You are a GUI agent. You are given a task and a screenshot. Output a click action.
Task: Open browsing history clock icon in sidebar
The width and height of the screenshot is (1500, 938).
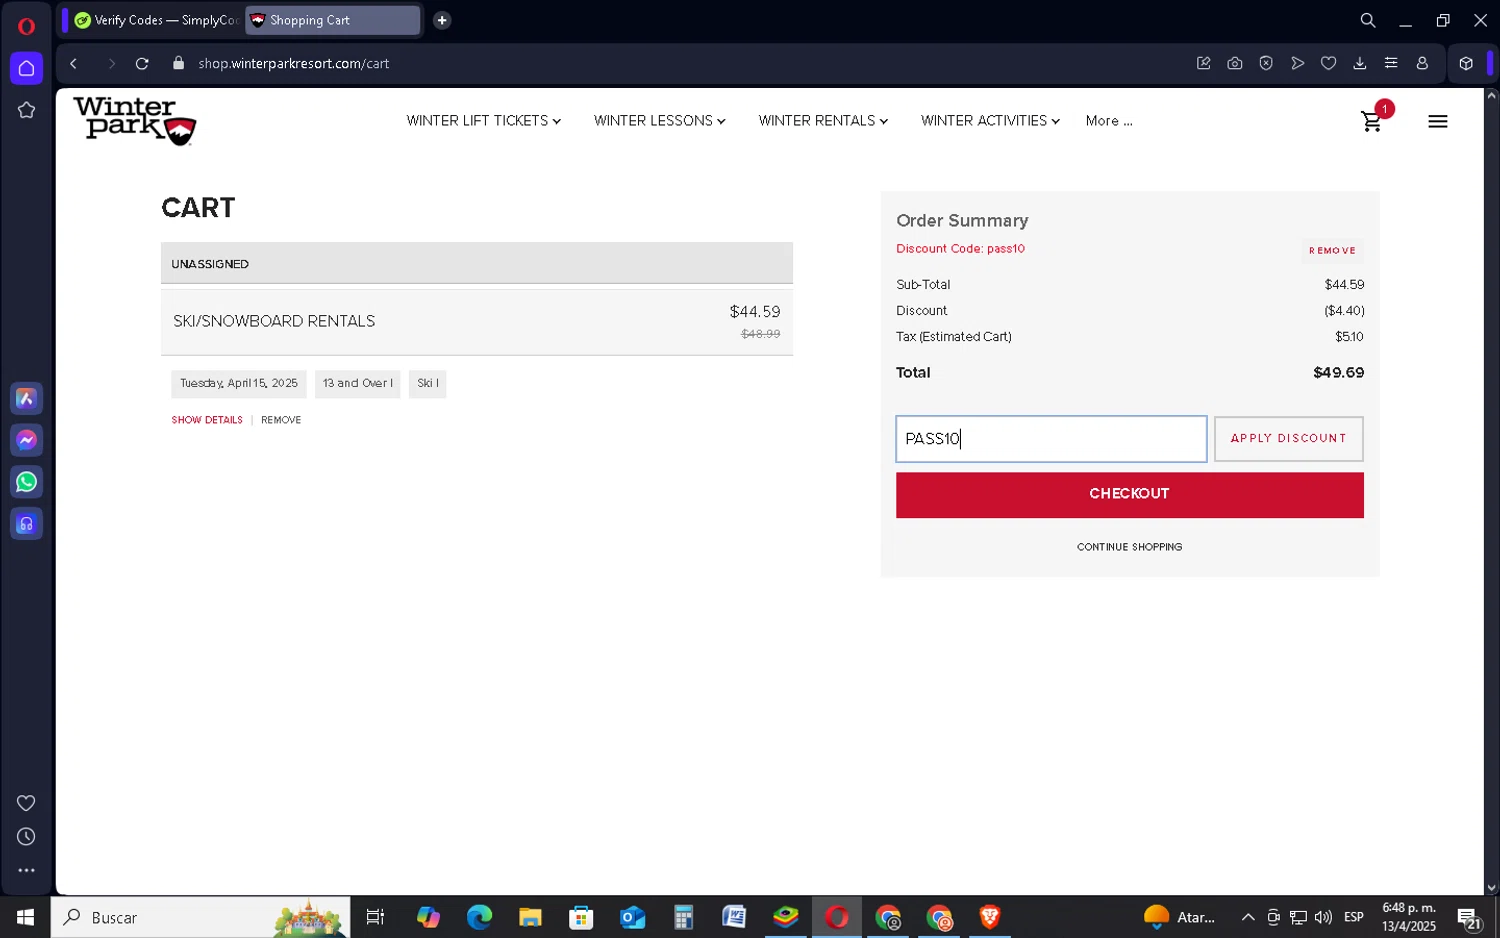pyautogui.click(x=26, y=837)
